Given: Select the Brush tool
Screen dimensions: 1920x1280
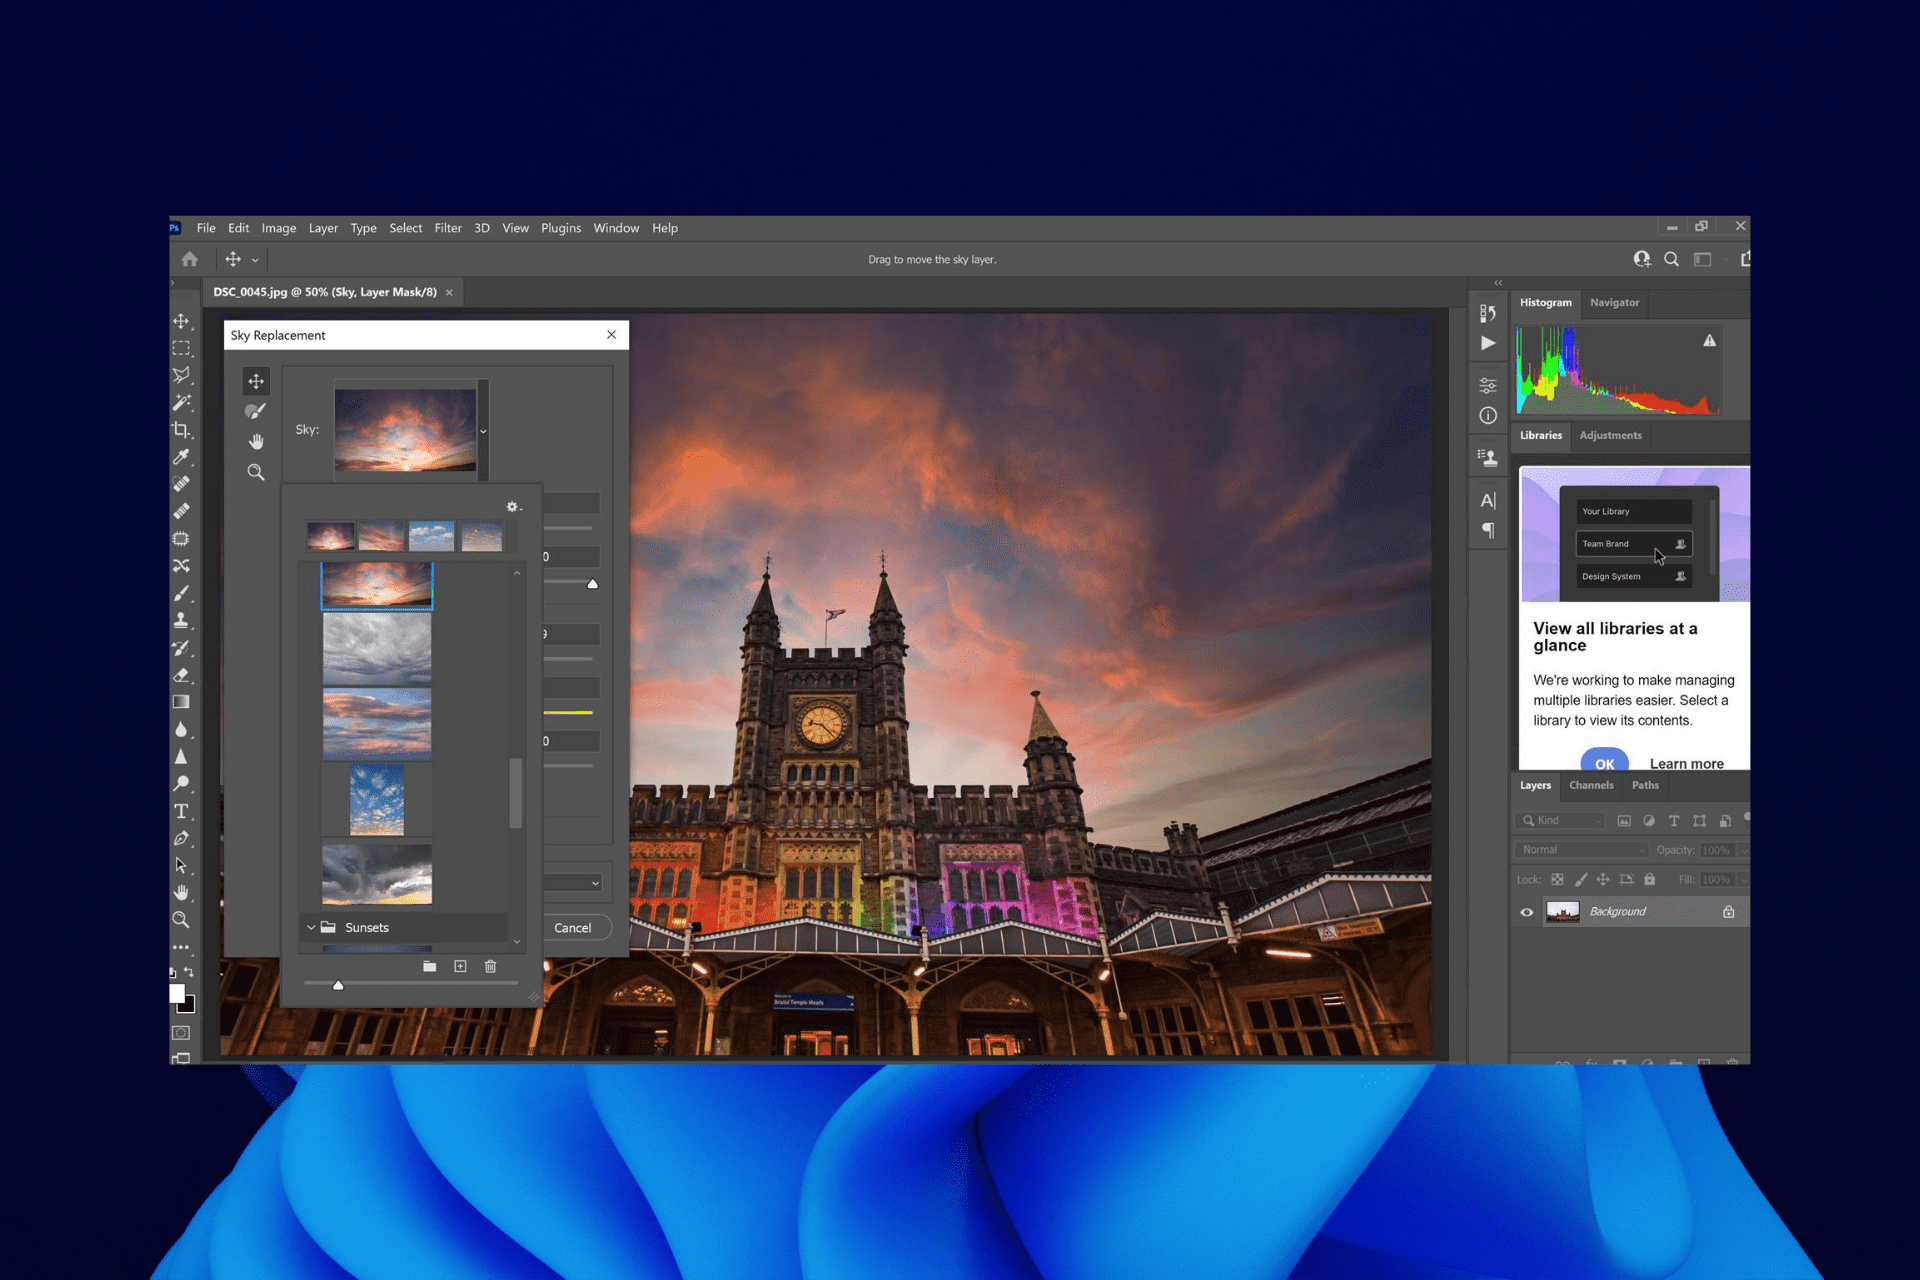Looking at the screenshot, I should [x=183, y=591].
